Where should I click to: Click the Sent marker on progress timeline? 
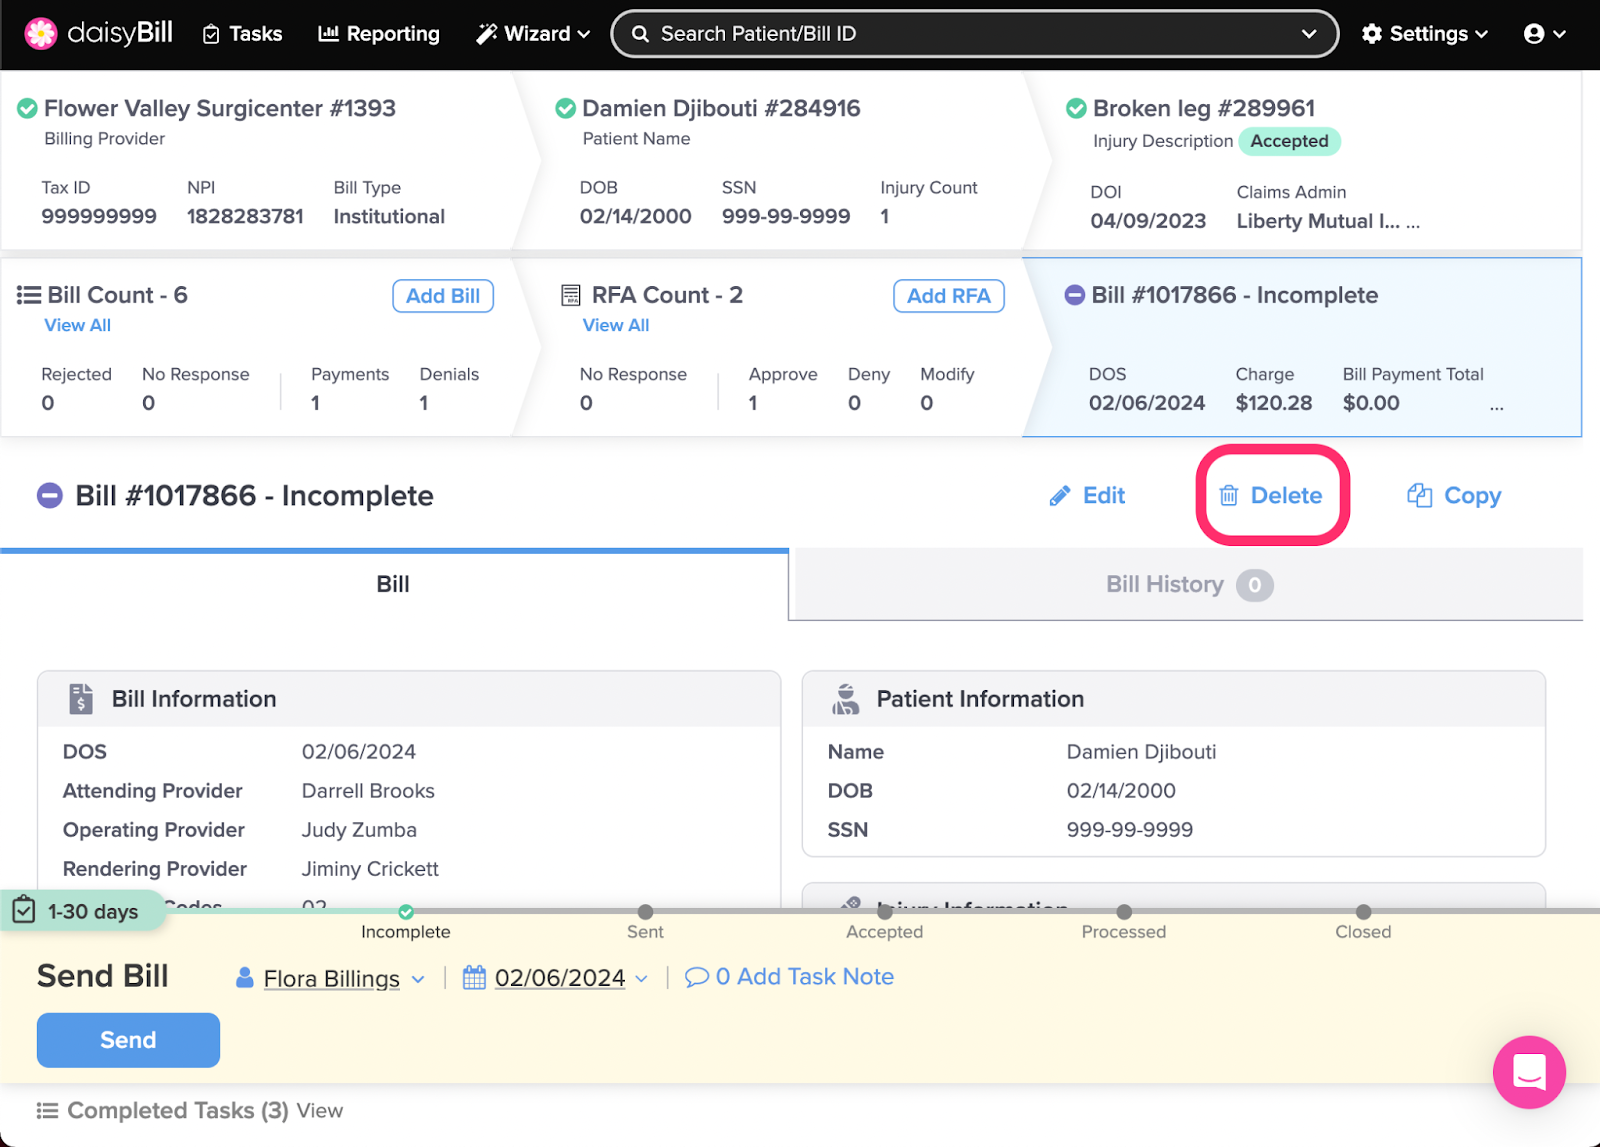[x=646, y=912]
